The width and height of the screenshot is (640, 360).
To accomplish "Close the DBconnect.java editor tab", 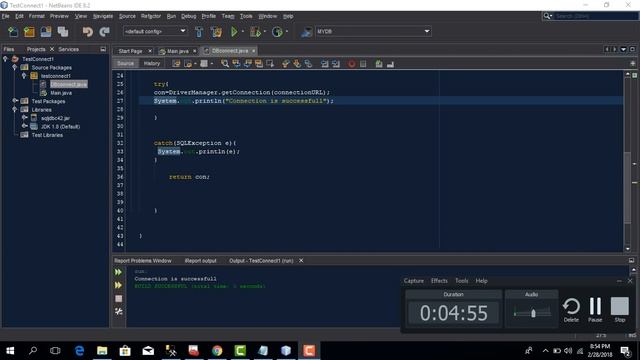I will (253, 51).
